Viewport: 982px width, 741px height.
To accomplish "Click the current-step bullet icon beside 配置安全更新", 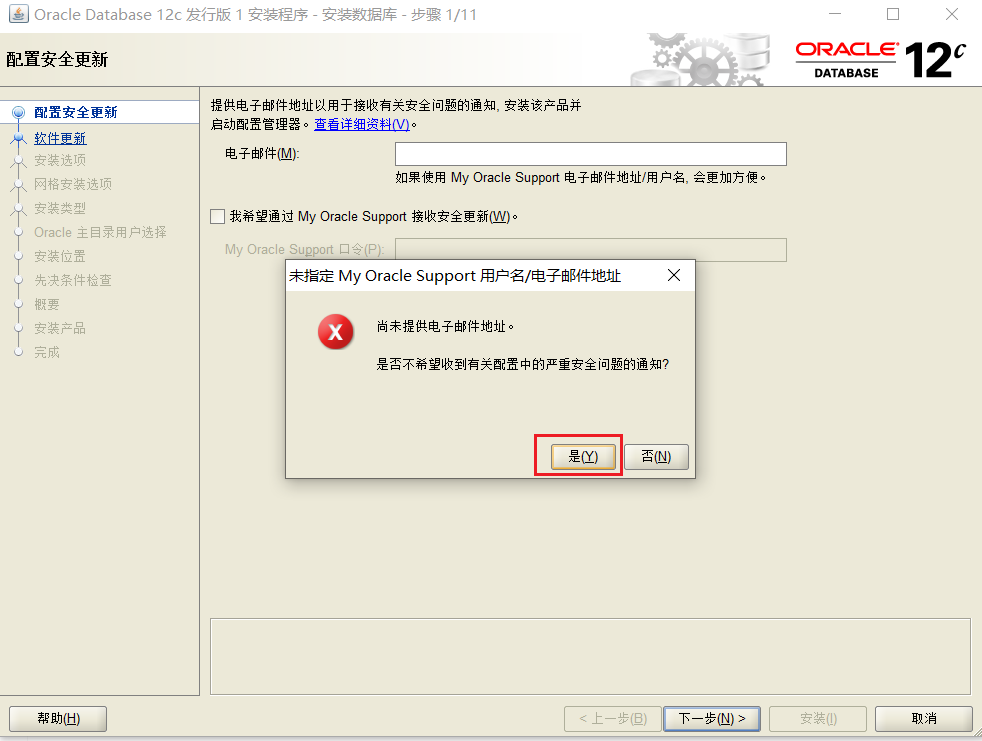I will pyautogui.click(x=19, y=113).
